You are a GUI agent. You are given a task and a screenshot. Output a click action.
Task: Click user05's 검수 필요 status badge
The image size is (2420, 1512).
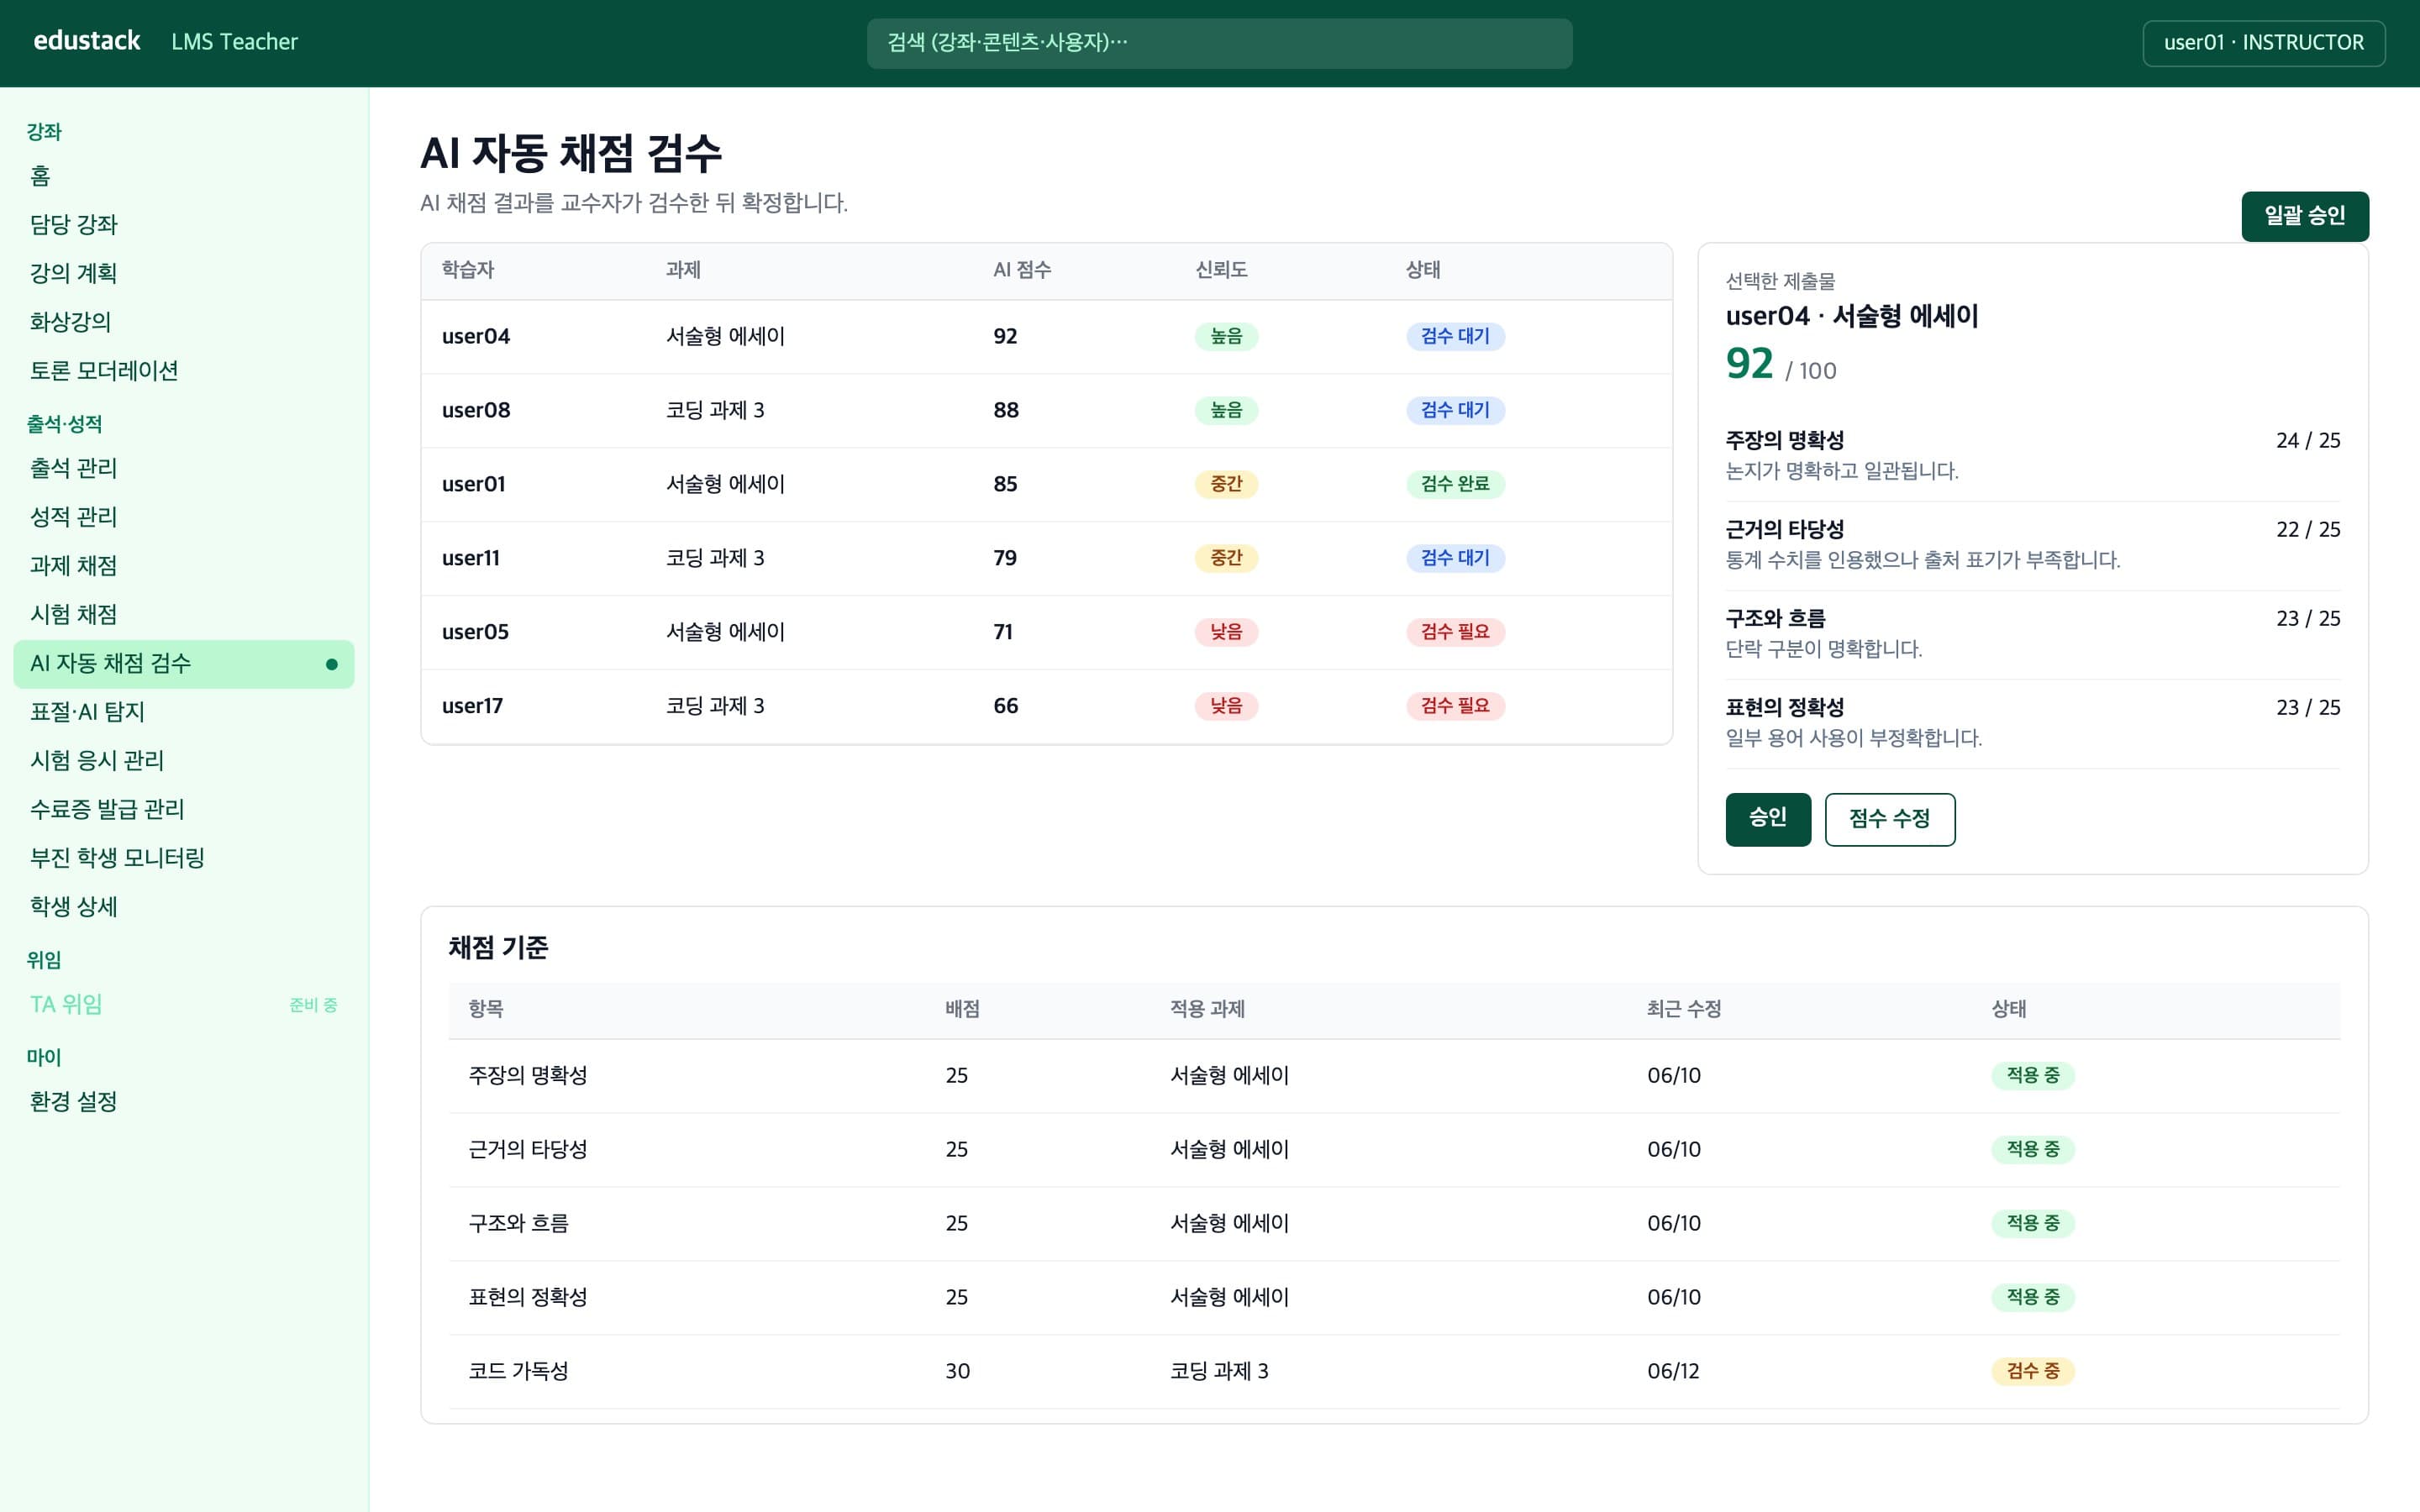(1455, 632)
